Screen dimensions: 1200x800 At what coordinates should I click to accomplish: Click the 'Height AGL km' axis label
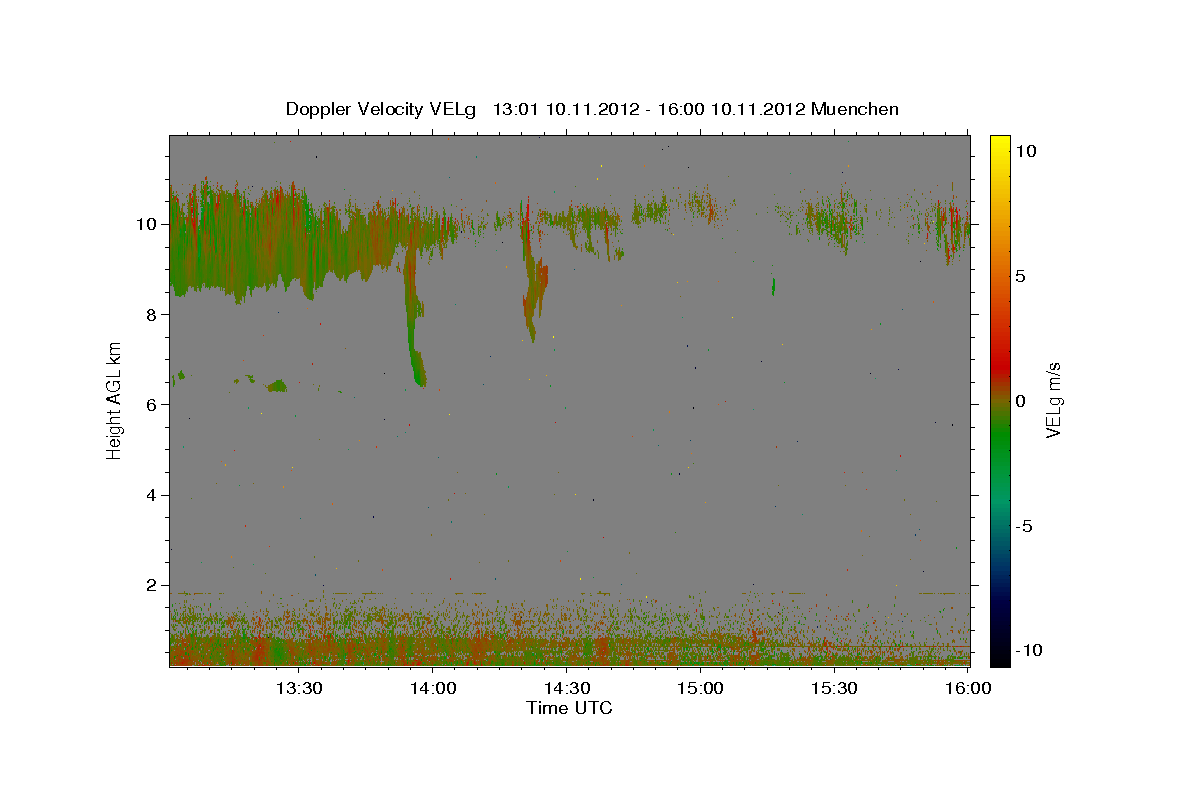click(115, 400)
